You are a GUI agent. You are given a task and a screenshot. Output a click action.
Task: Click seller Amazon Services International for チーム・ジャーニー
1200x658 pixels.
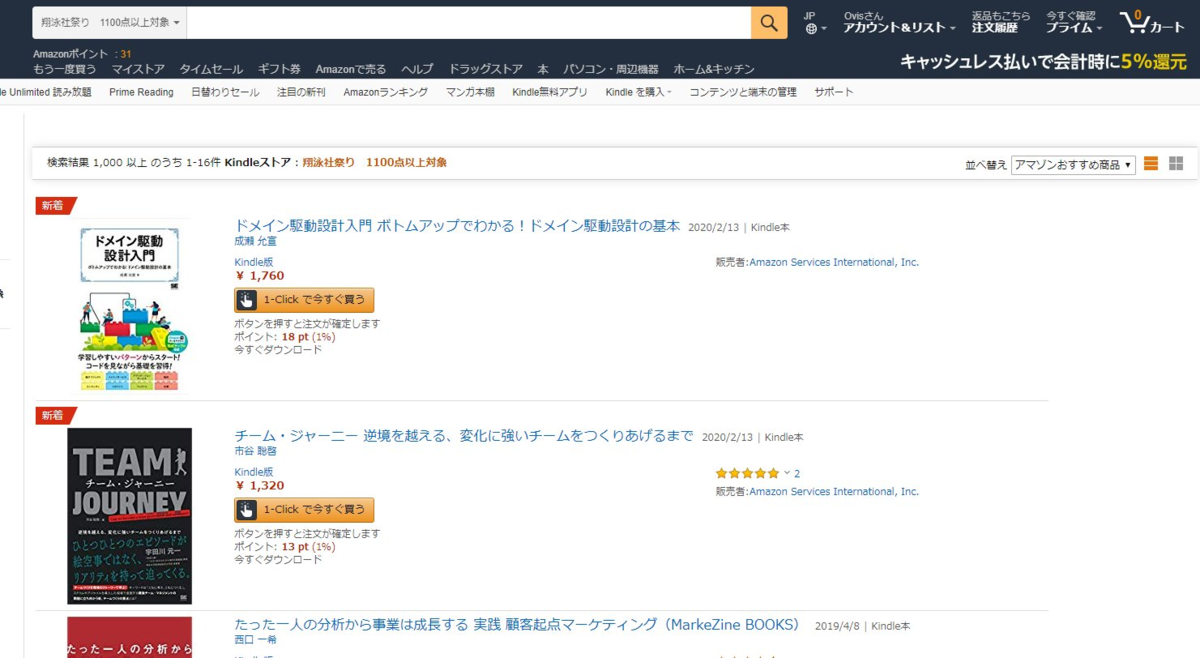tap(834, 492)
